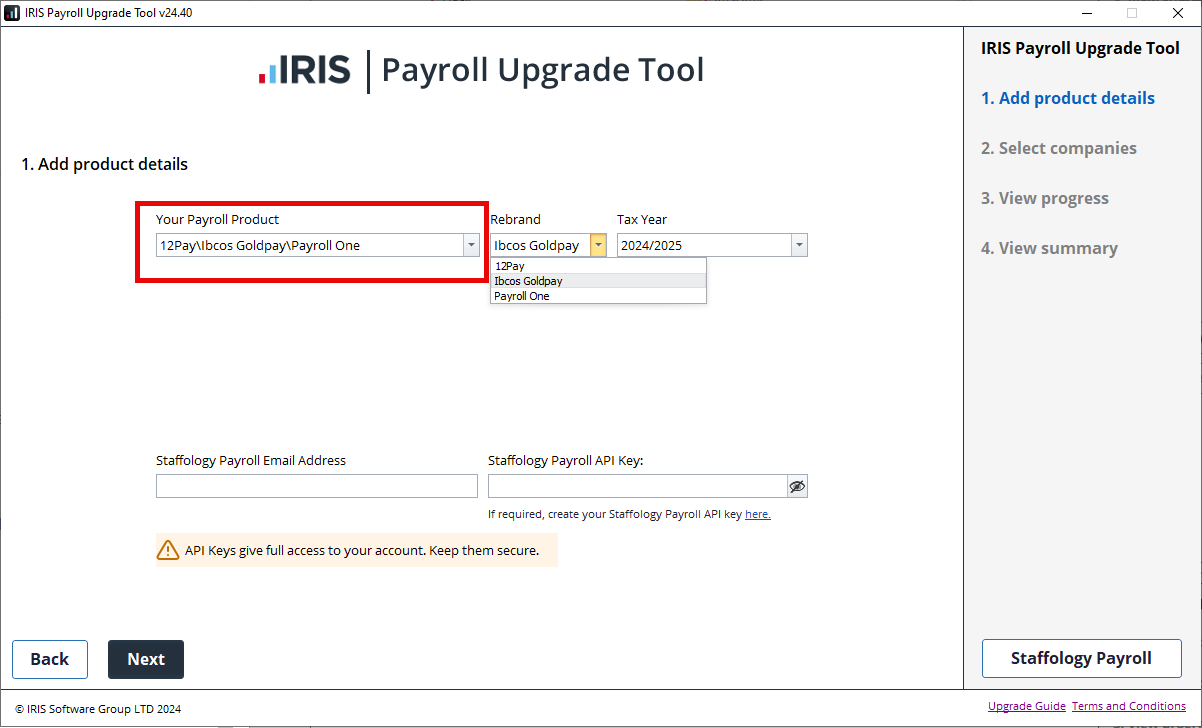Click 'API Keys give full access' warning text
The width and height of the screenshot is (1202, 728).
tap(362, 550)
